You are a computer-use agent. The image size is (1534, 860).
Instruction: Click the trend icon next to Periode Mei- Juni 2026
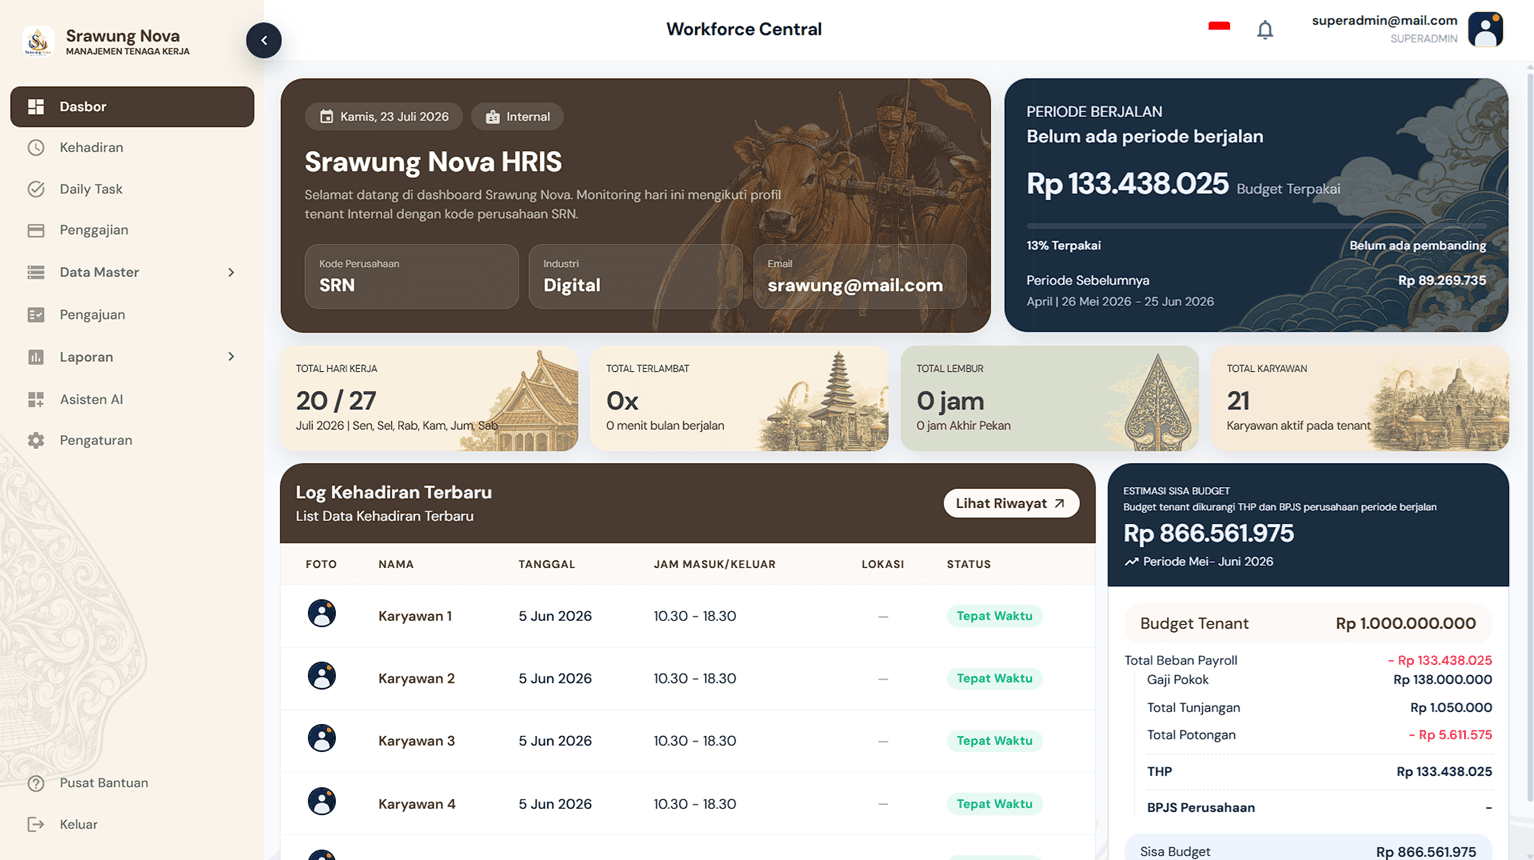pyautogui.click(x=1131, y=562)
